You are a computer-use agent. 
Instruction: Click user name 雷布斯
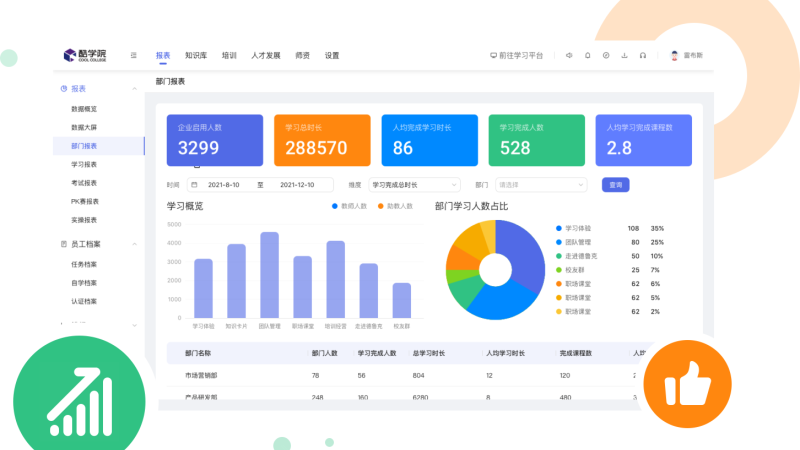point(693,55)
